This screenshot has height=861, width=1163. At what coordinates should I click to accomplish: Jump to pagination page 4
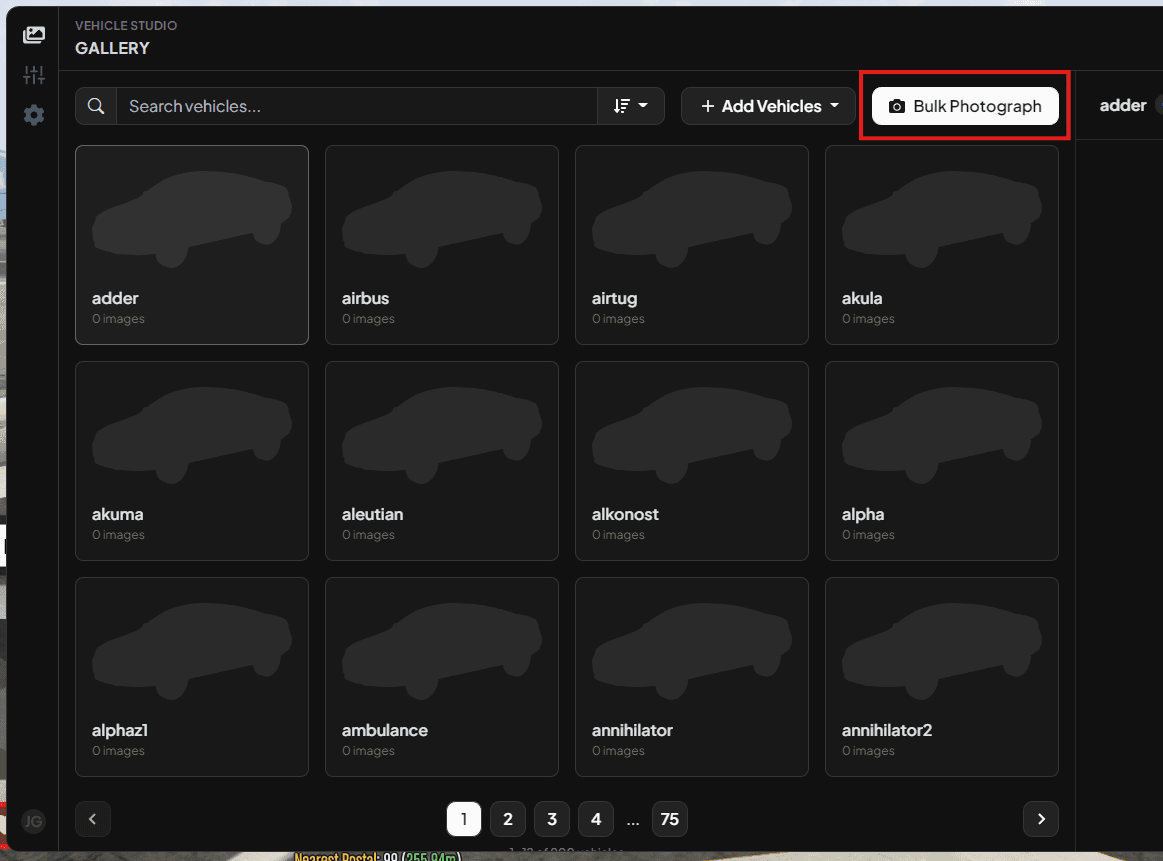pyautogui.click(x=596, y=819)
